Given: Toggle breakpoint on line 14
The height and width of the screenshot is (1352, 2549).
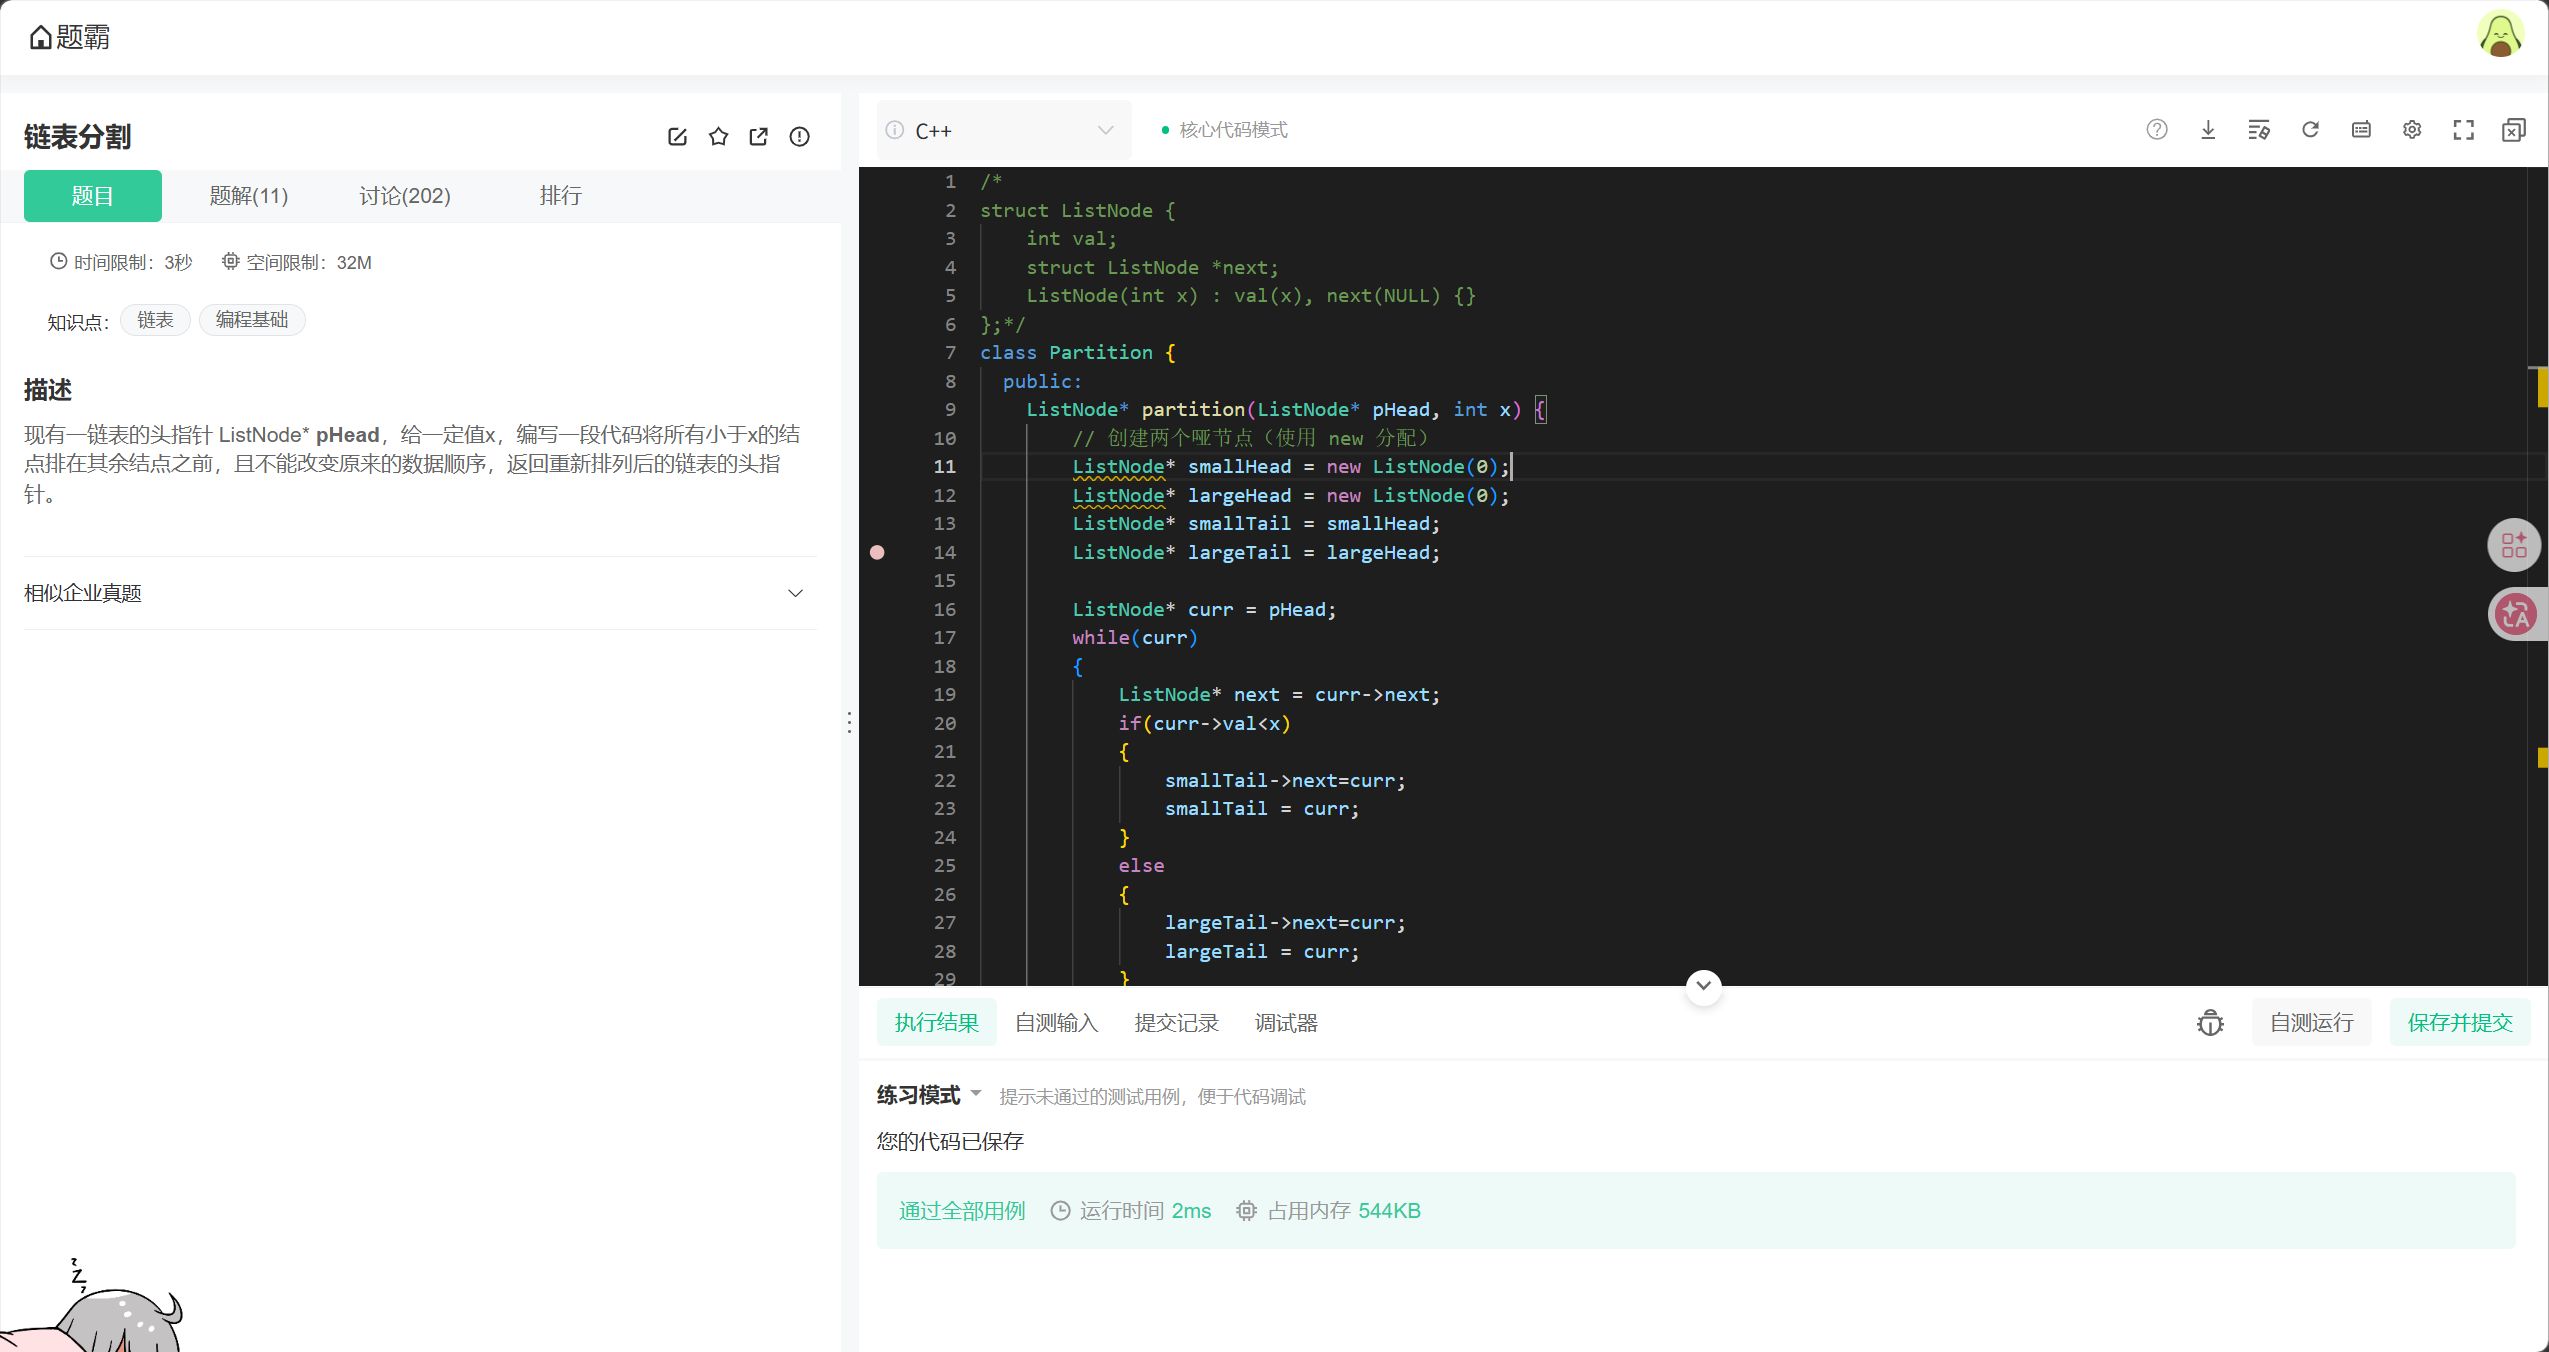Looking at the screenshot, I should coord(877,553).
